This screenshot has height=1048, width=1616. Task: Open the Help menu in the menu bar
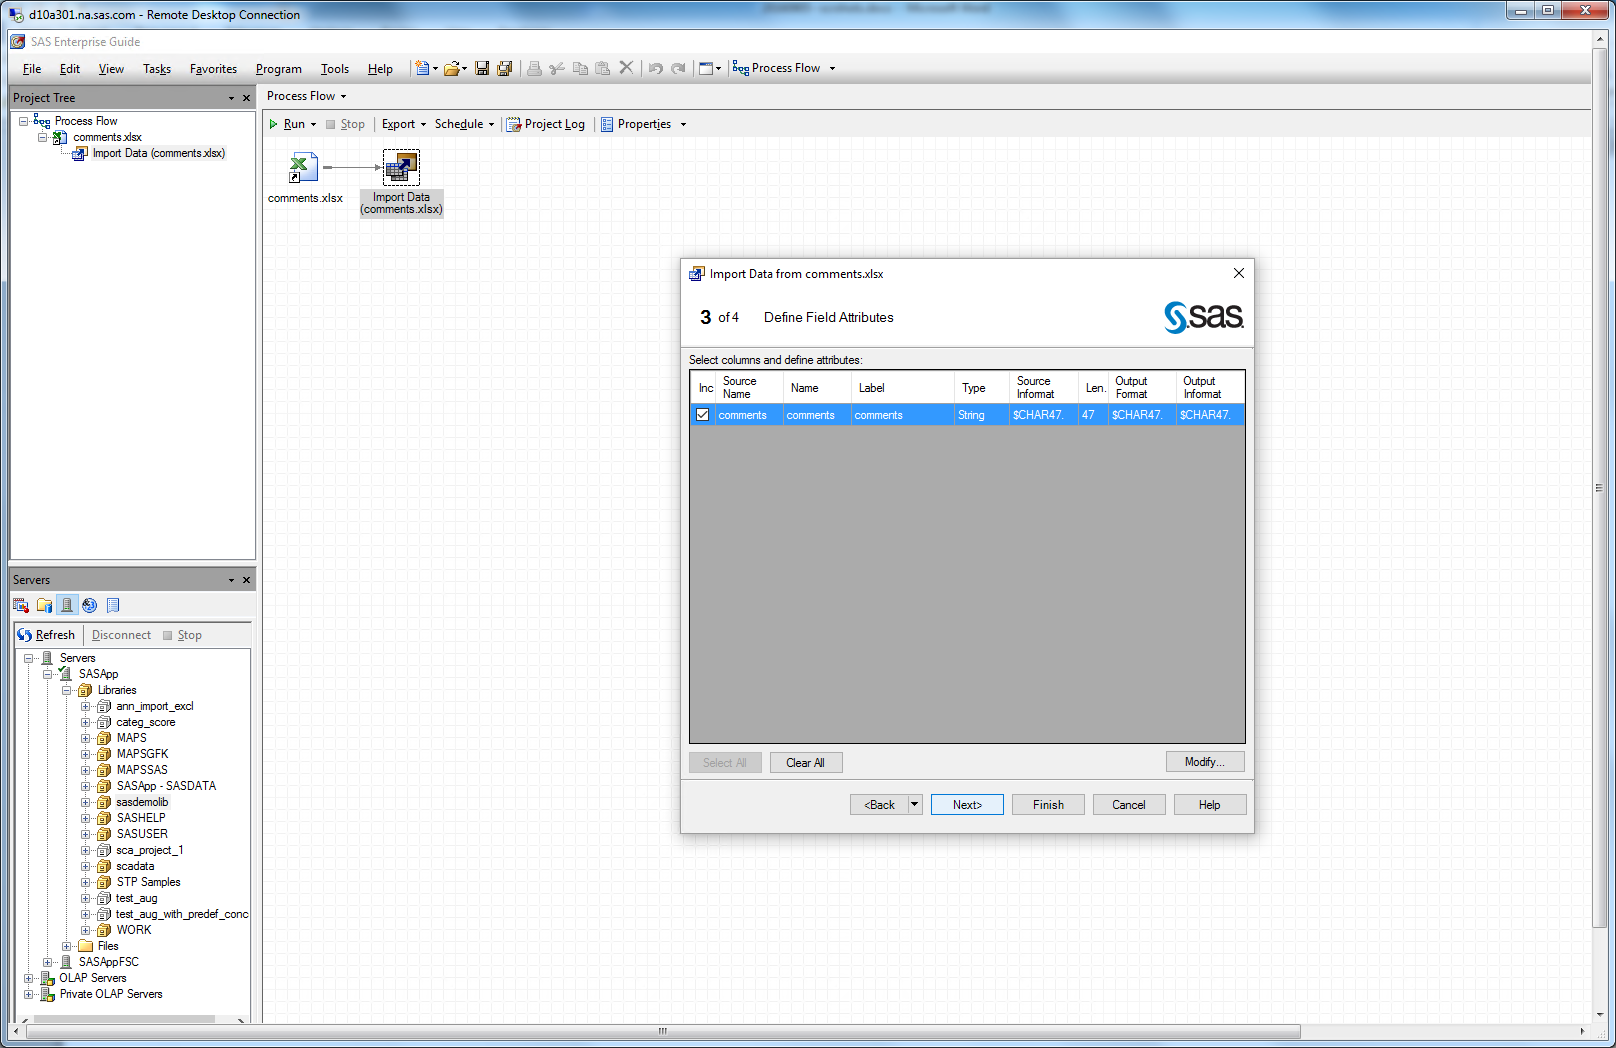tap(380, 69)
